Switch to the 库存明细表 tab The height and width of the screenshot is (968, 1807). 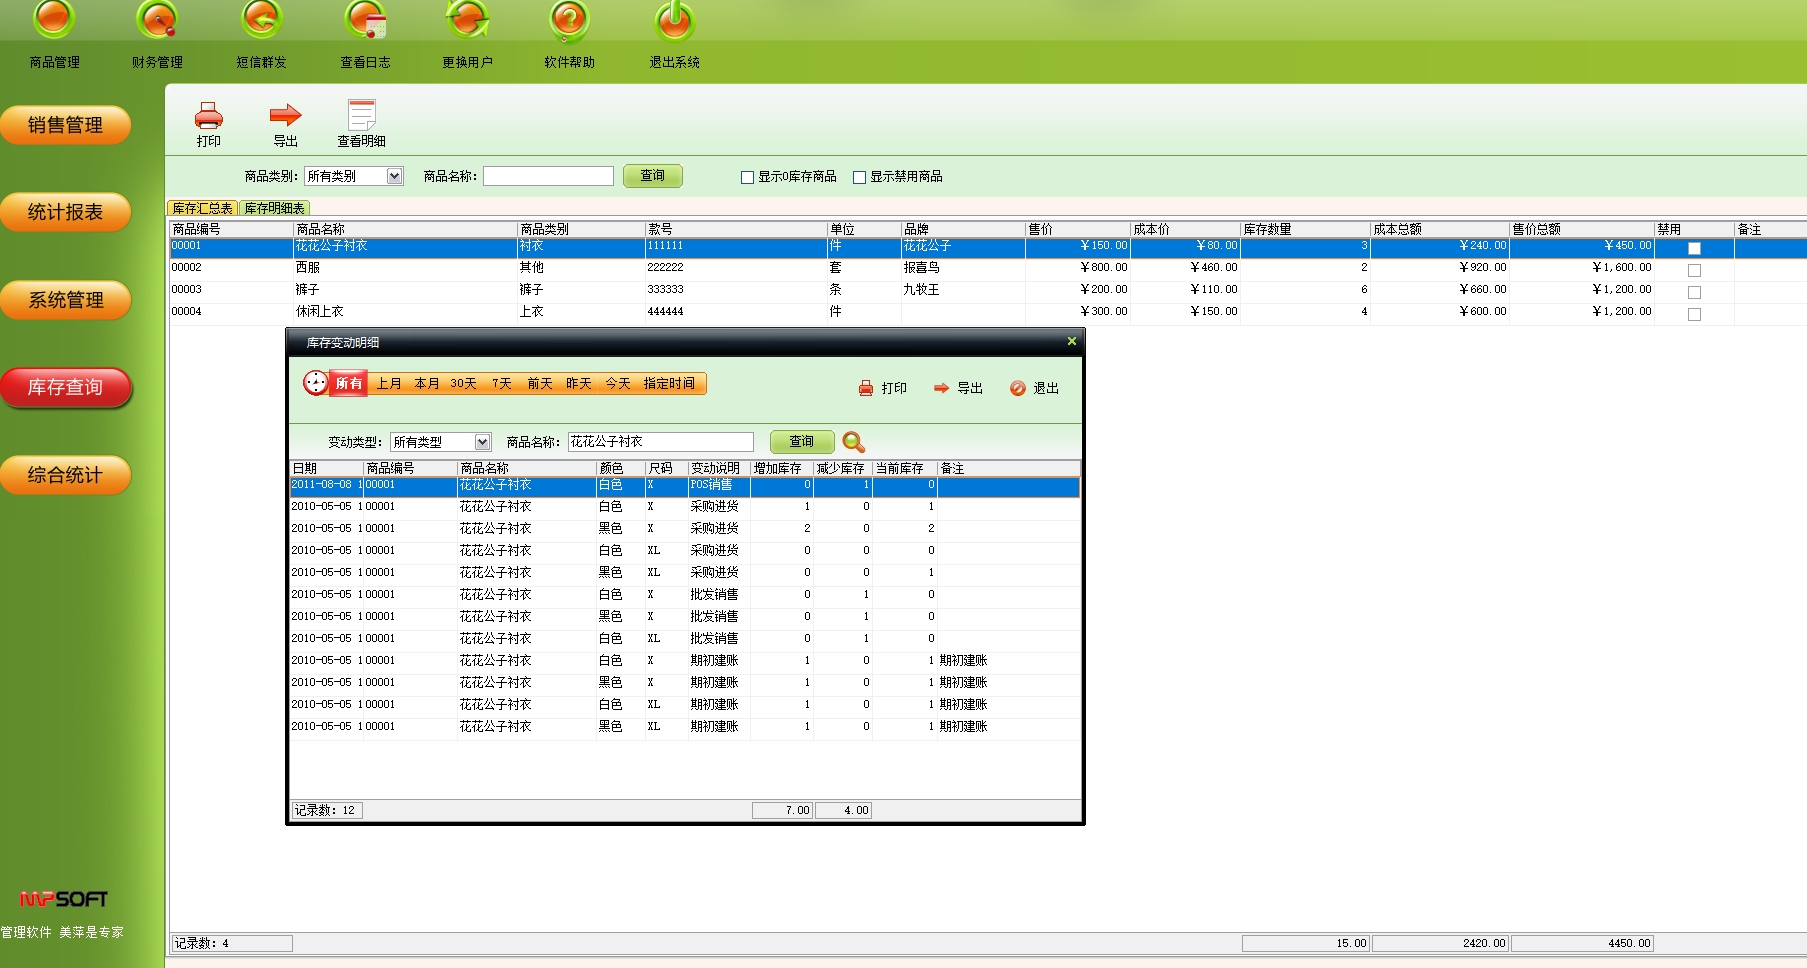[x=274, y=208]
